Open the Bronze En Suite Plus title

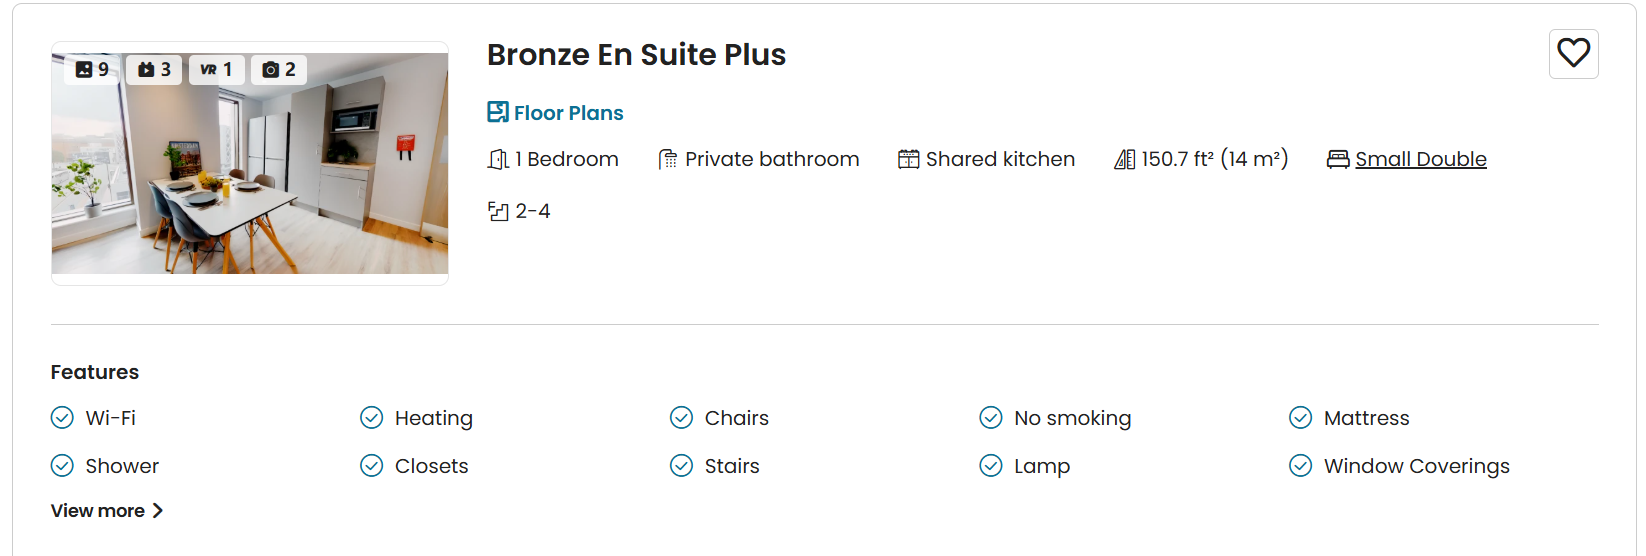coord(636,54)
